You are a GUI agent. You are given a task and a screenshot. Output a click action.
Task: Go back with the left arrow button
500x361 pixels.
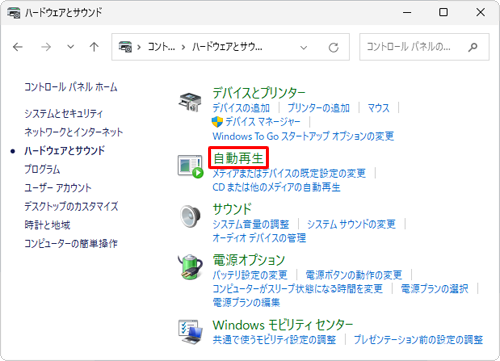18,47
